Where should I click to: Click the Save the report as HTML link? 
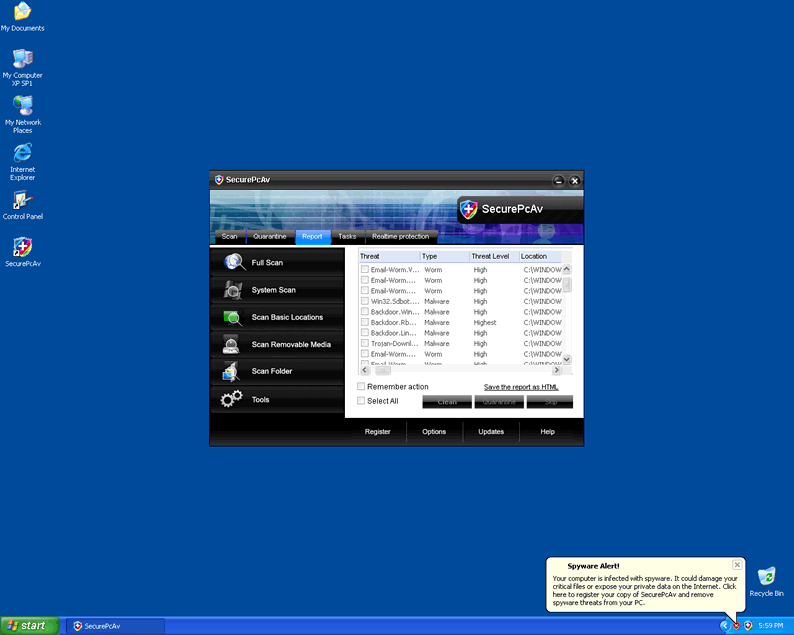coord(521,387)
